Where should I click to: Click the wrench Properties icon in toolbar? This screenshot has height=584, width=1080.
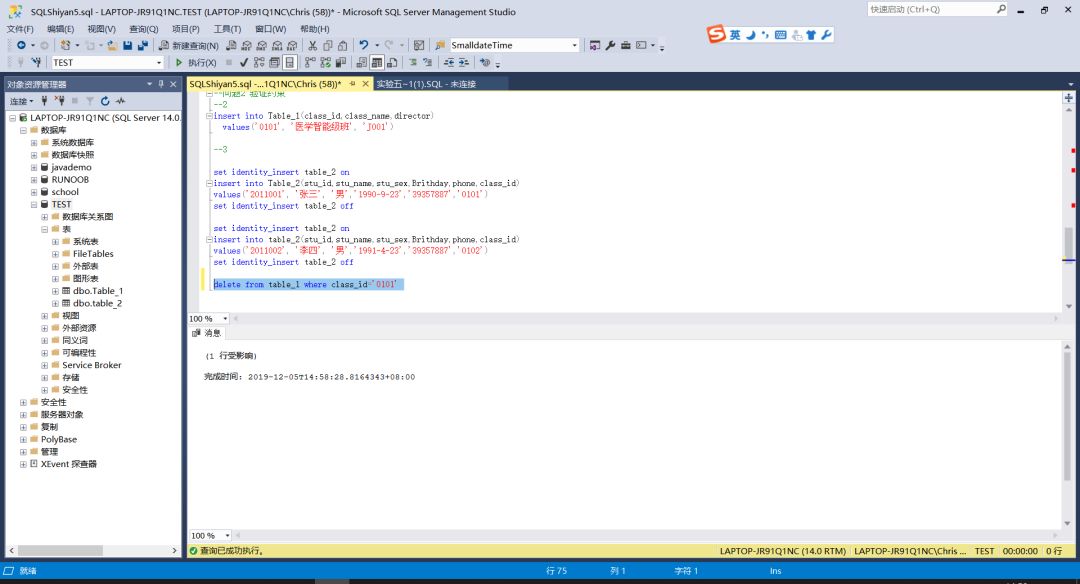(610, 46)
